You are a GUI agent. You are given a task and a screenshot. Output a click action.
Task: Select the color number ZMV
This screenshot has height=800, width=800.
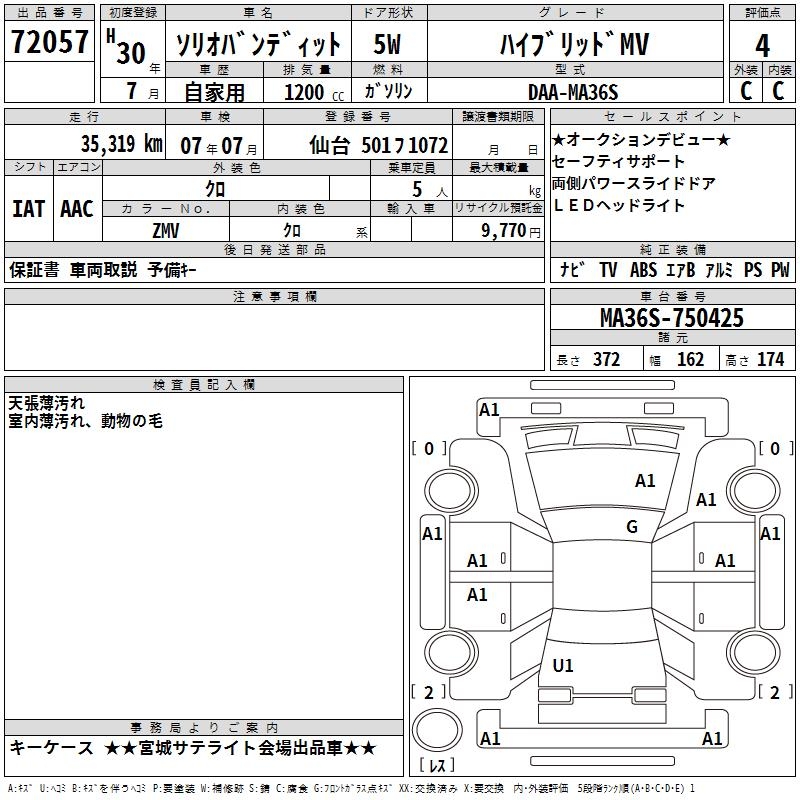[166, 231]
